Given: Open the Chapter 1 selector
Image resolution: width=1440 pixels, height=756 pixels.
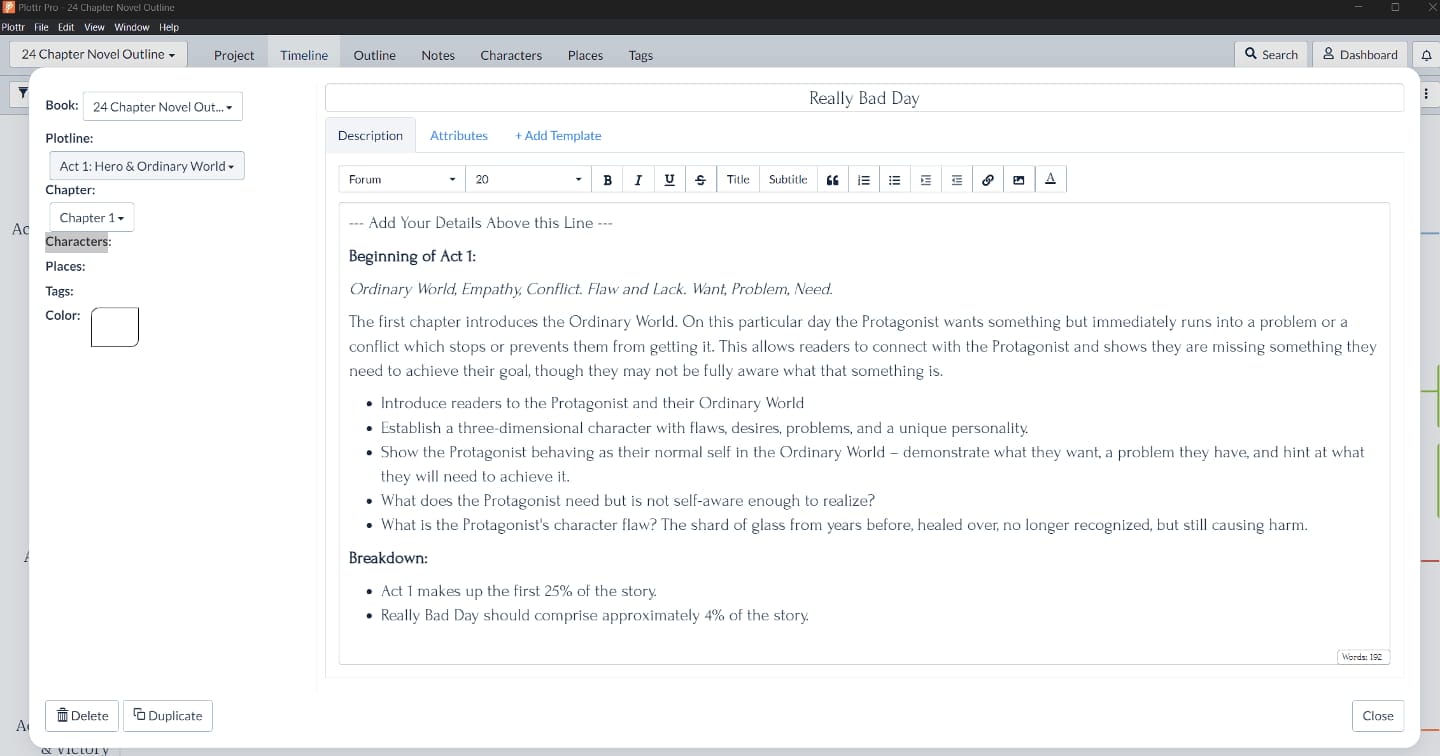Looking at the screenshot, I should point(91,217).
